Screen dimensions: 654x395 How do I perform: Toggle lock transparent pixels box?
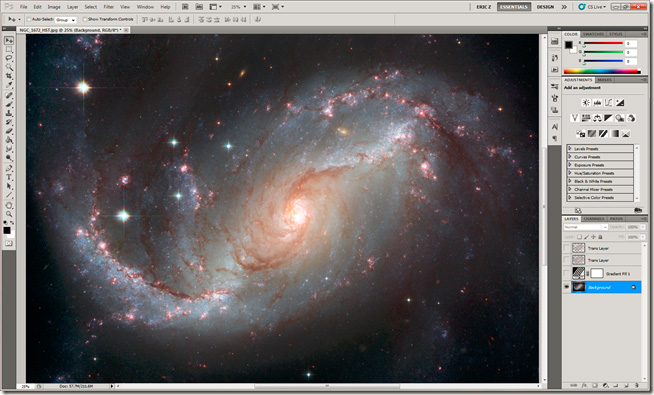tap(579, 237)
